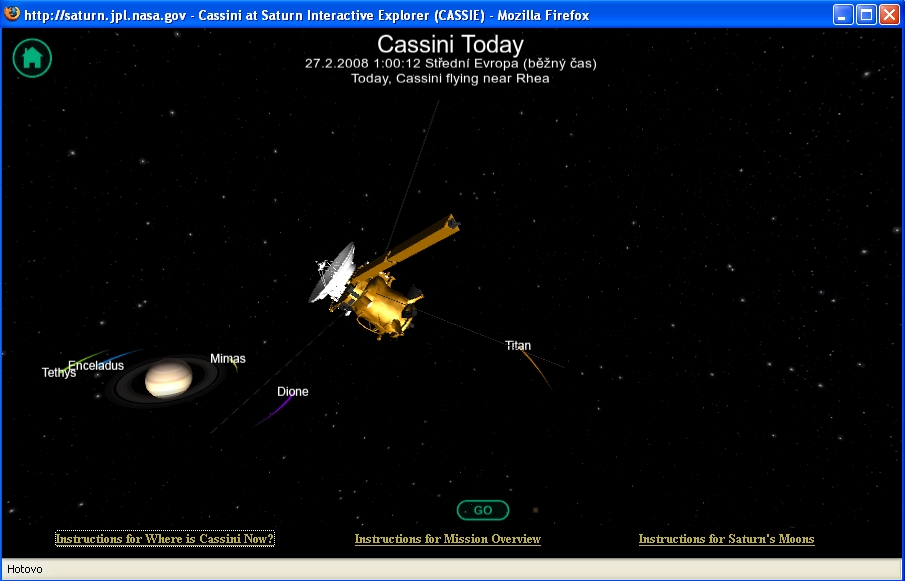Click the GO button
The width and height of the screenshot is (905, 581).
tap(483, 510)
